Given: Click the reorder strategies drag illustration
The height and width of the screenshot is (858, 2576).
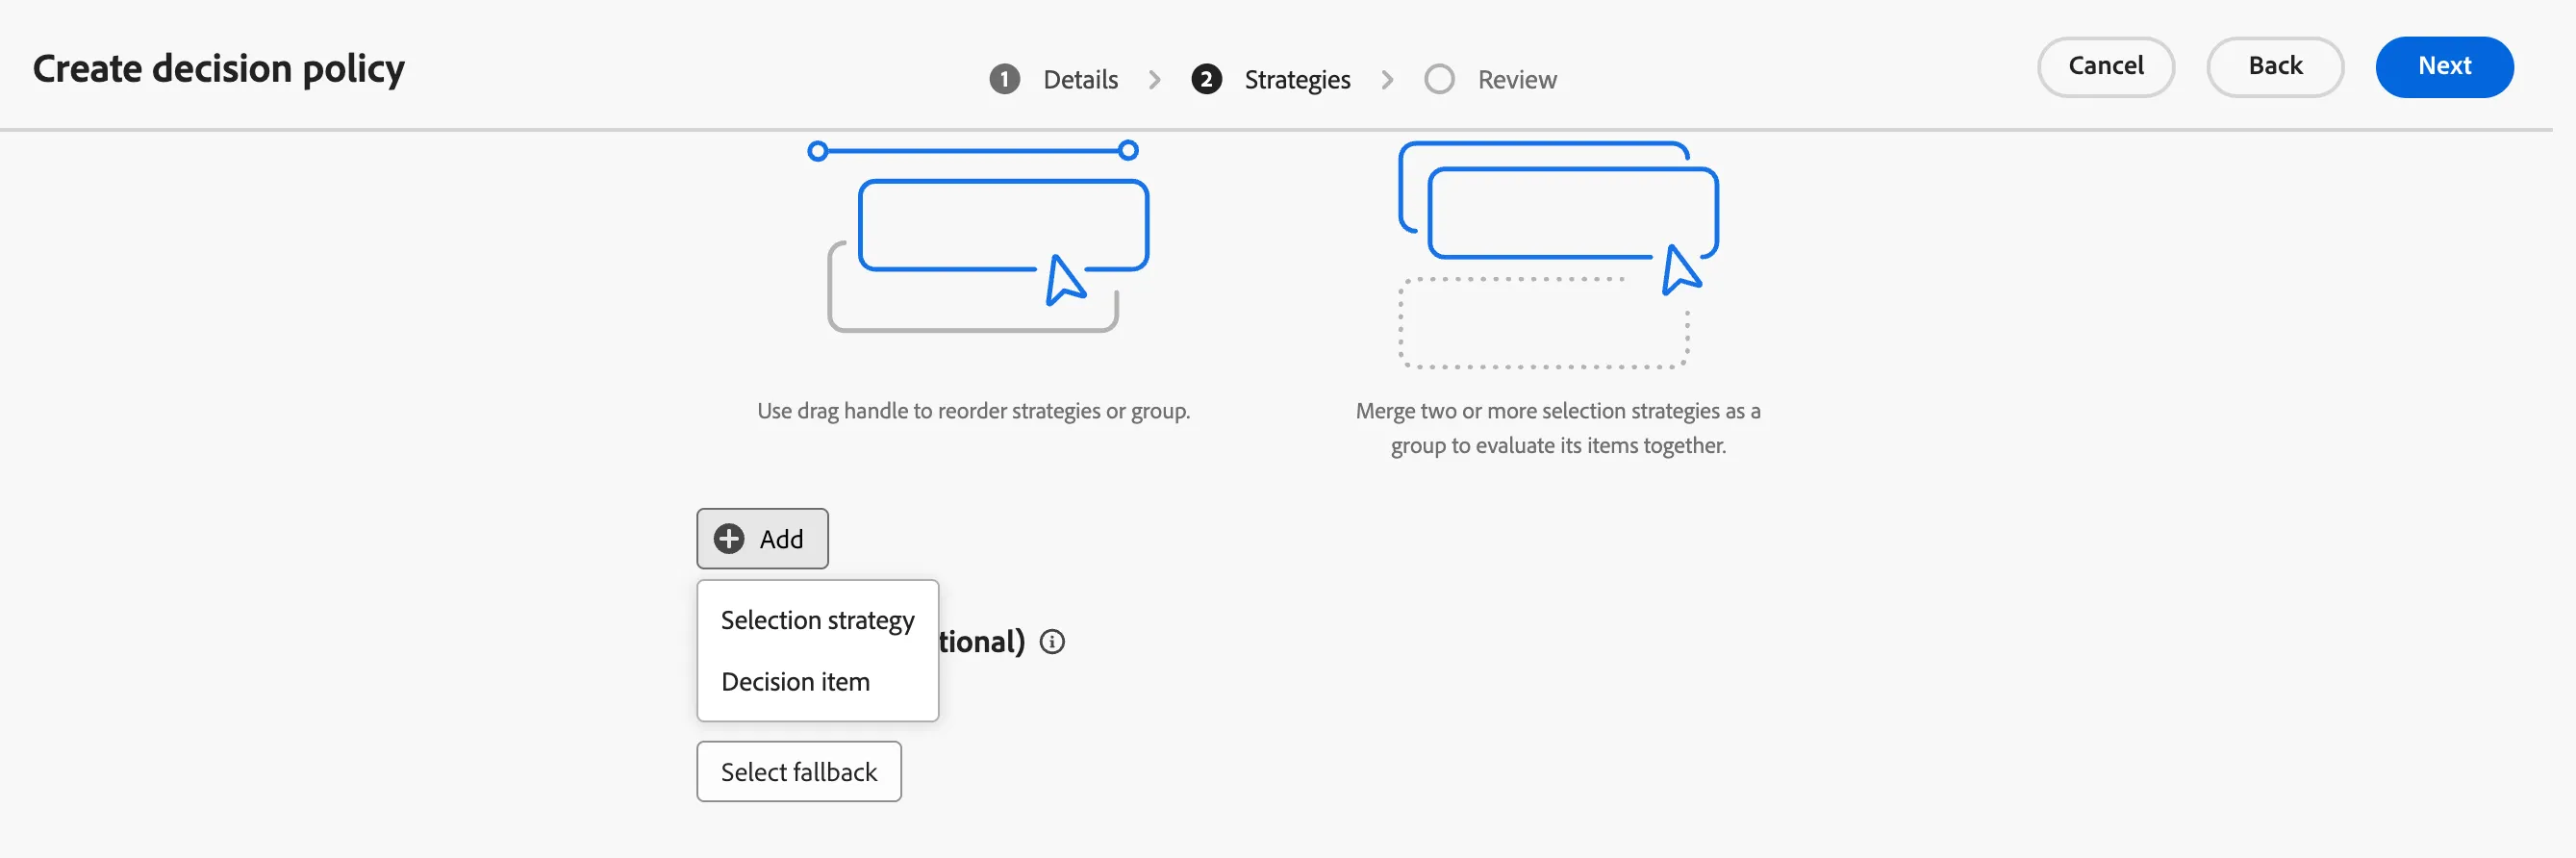Looking at the screenshot, I should click(x=978, y=236).
